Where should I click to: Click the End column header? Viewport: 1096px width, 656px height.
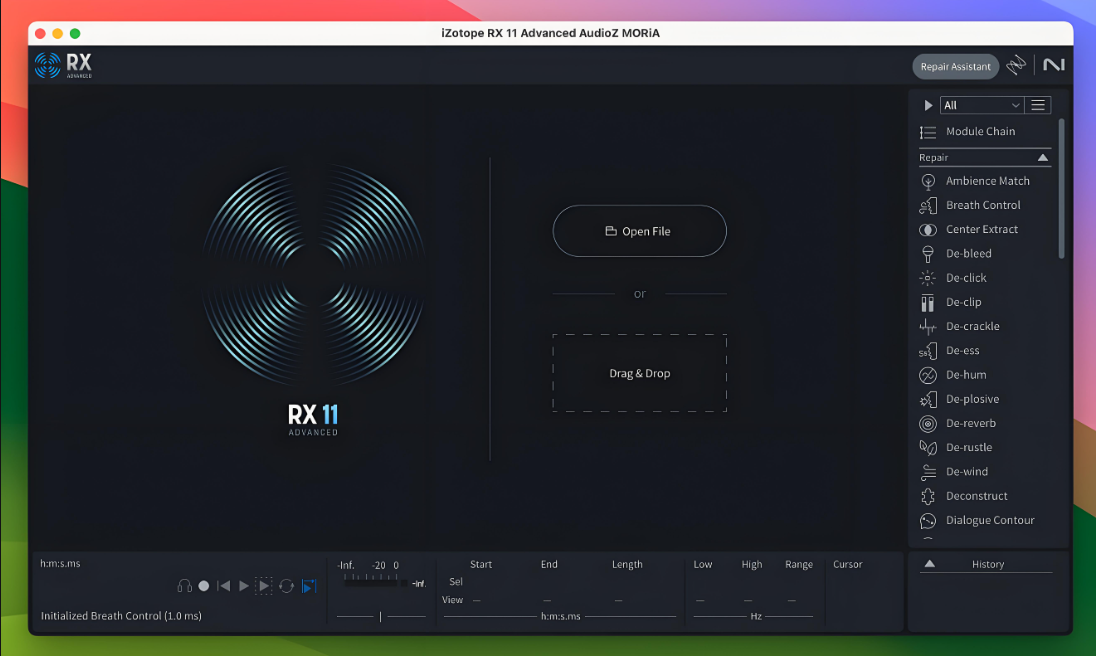pos(549,564)
